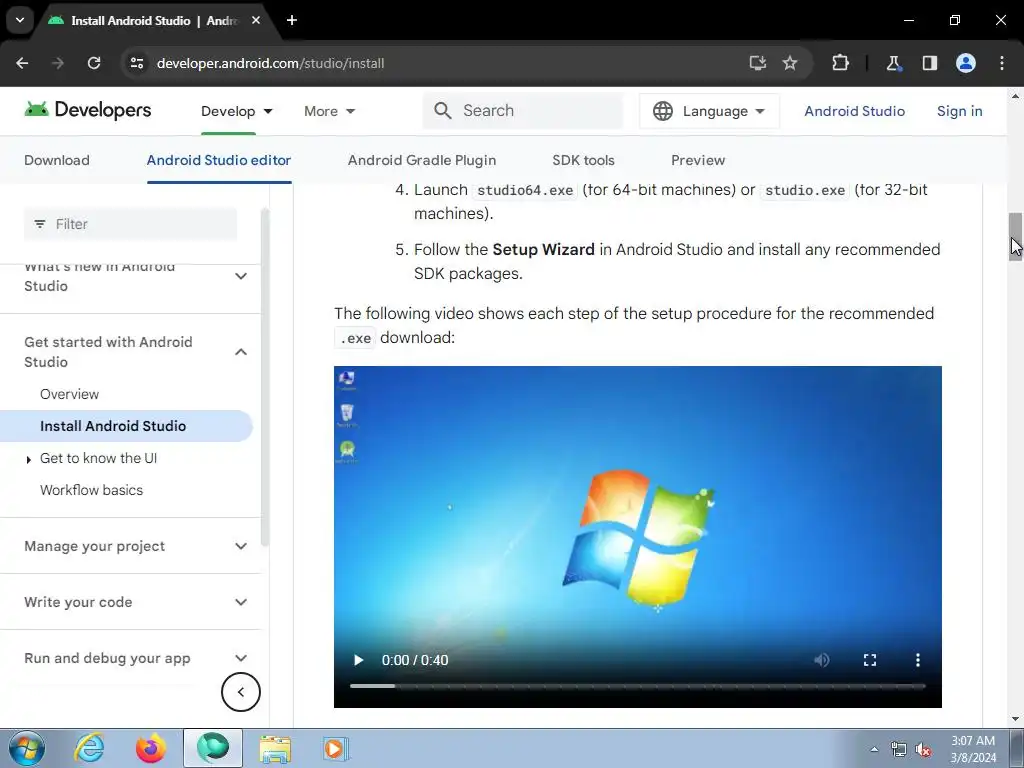The height and width of the screenshot is (768, 1024).
Task: Expand Manage your project section
Action: point(241,546)
